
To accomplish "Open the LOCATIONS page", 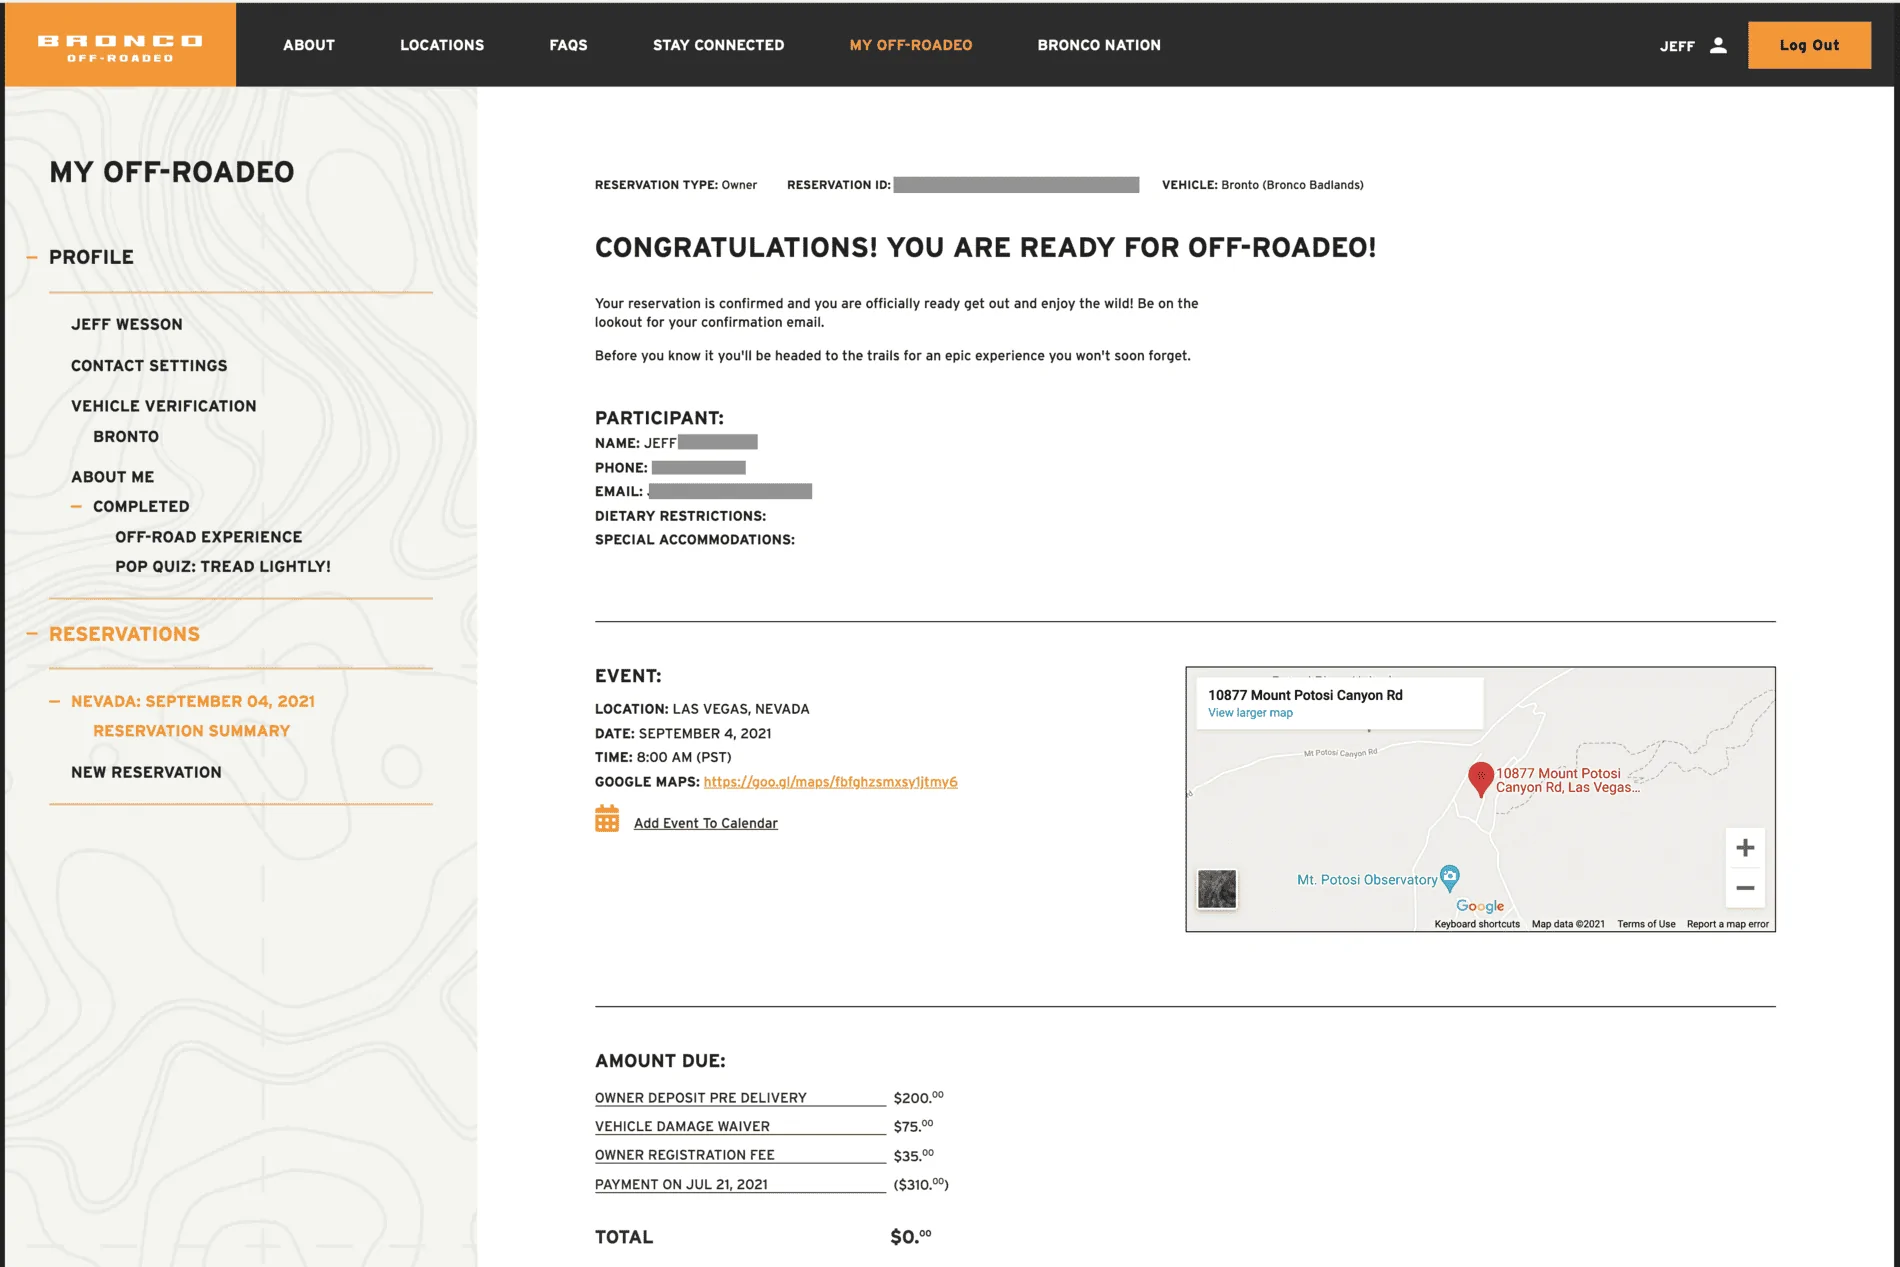I will [442, 45].
